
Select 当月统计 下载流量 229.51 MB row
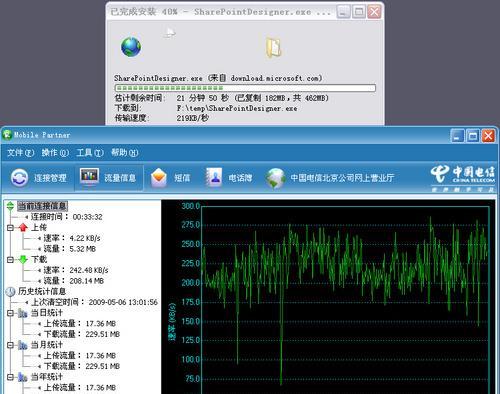click(82, 366)
